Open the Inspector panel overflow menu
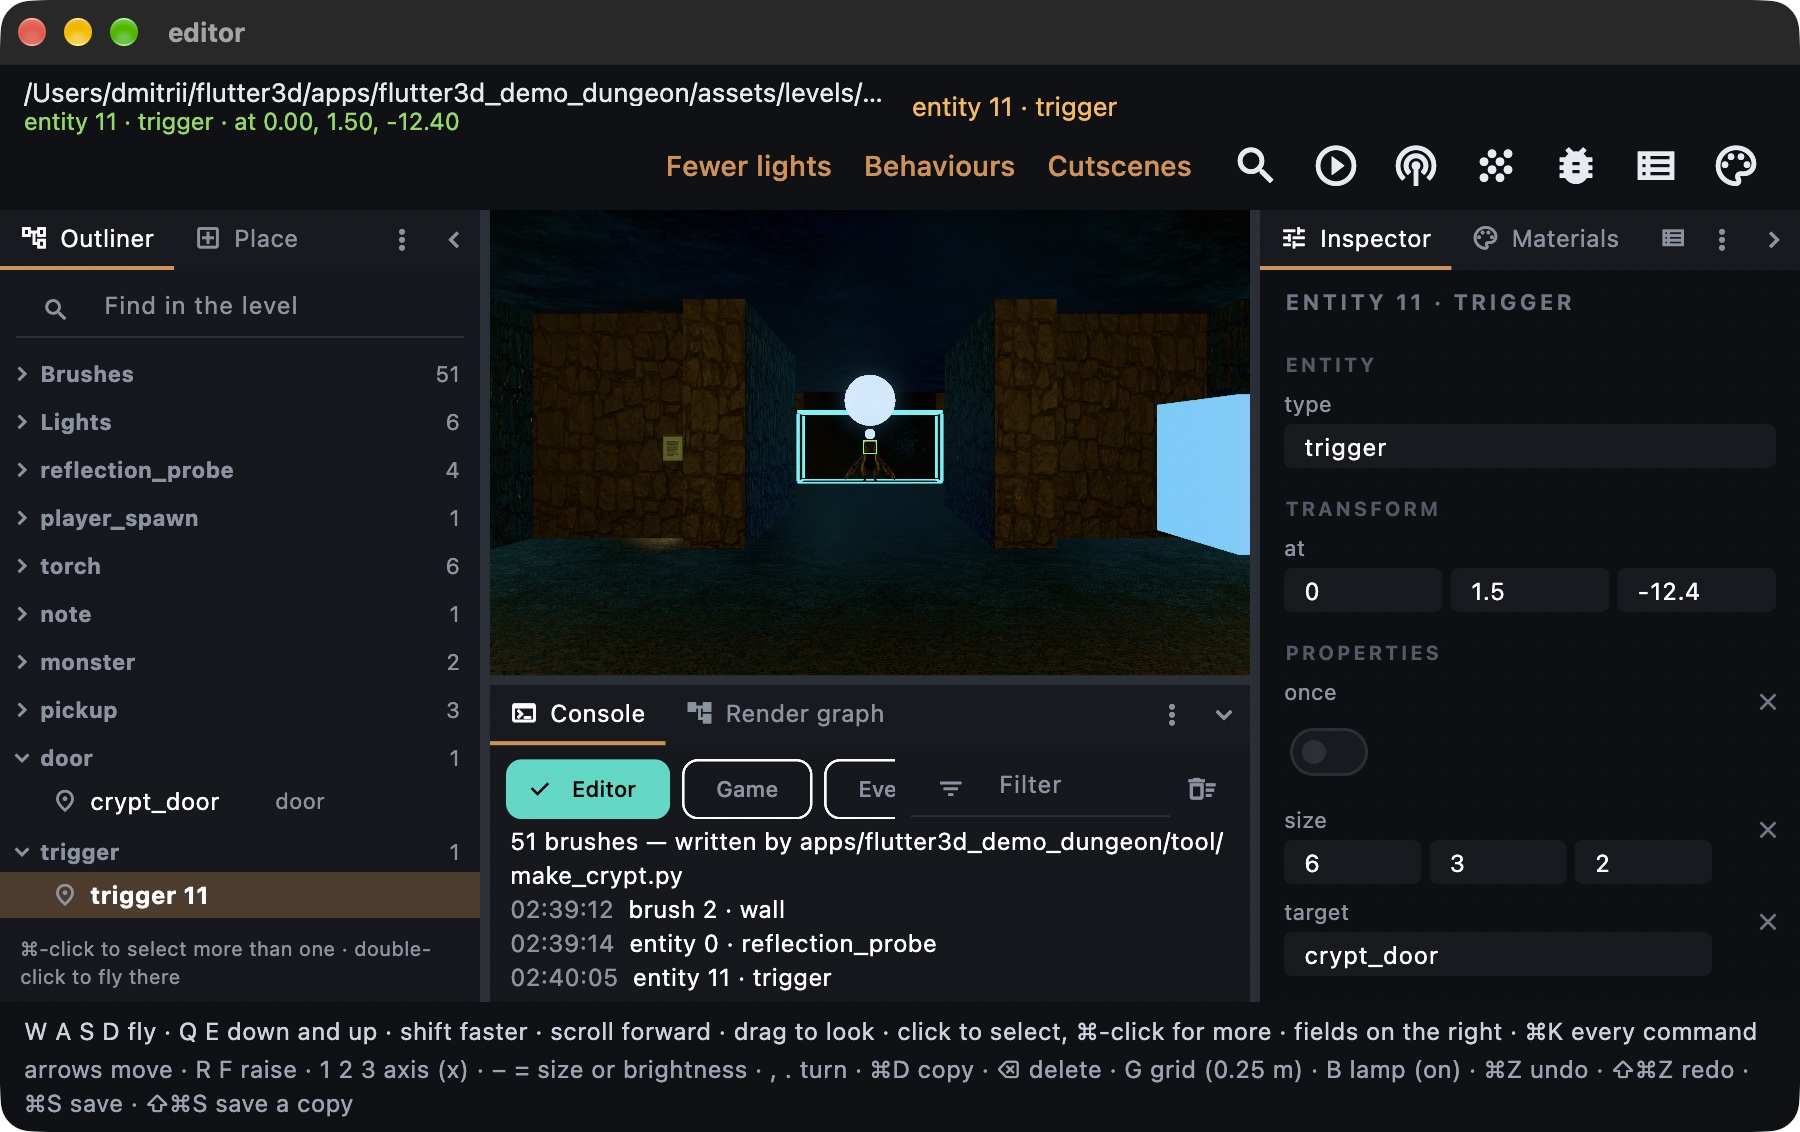Viewport: 1800px width, 1132px height. click(1721, 239)
